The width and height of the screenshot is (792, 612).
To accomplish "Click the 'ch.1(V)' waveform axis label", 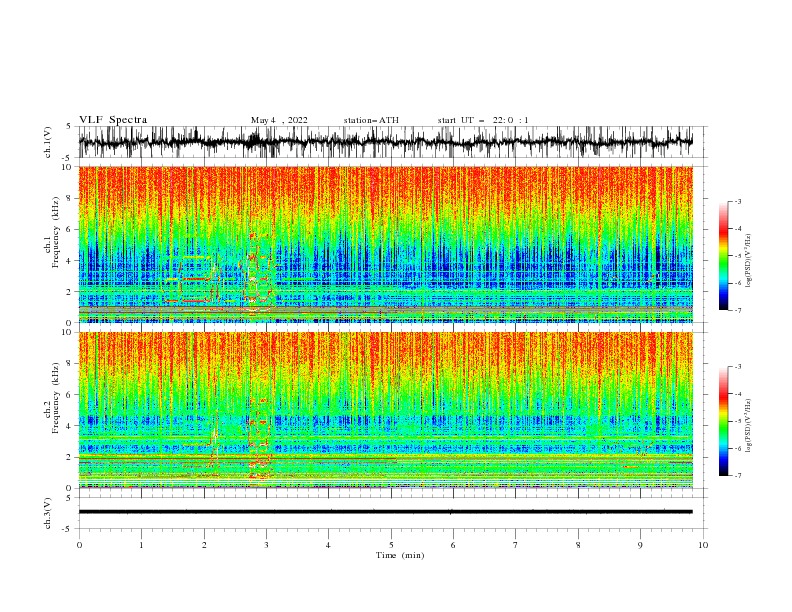I will (48, 142).
